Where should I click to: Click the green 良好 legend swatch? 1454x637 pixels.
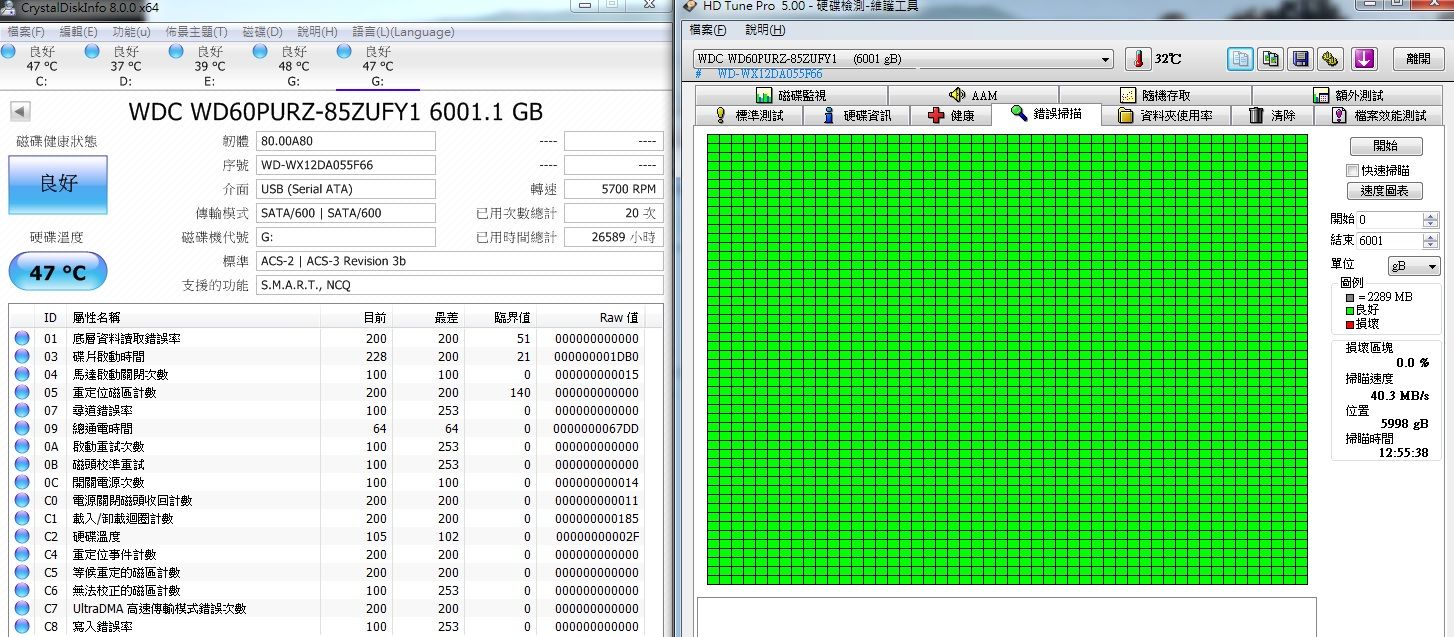[1350, 310]
